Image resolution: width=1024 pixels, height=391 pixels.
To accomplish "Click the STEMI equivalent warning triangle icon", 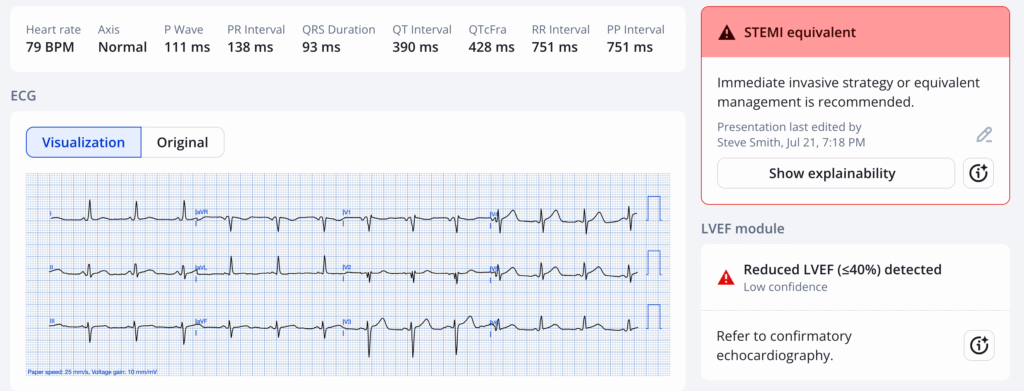I will pos(726,33).
